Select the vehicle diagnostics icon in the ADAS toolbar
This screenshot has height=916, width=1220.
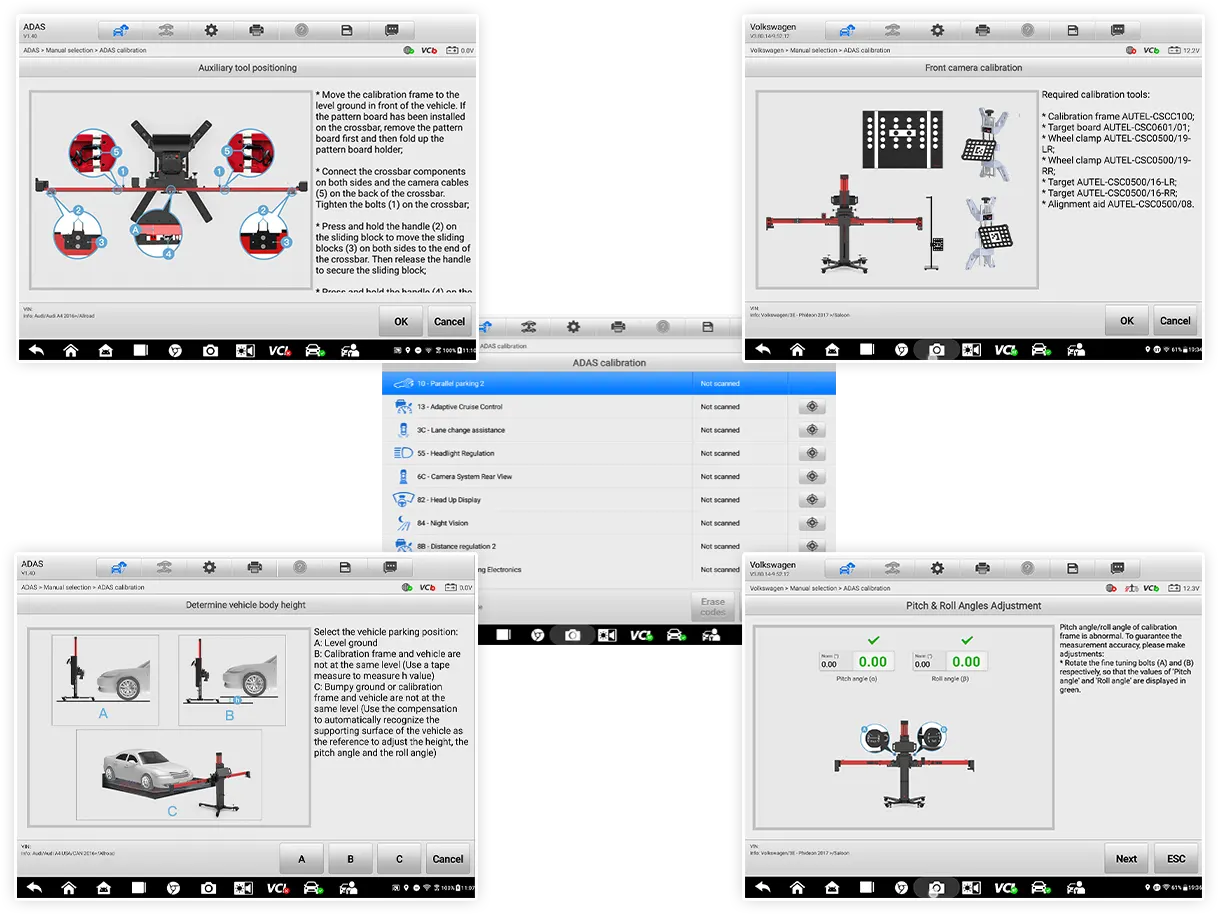pyautogui.click(x=120, y=30)
